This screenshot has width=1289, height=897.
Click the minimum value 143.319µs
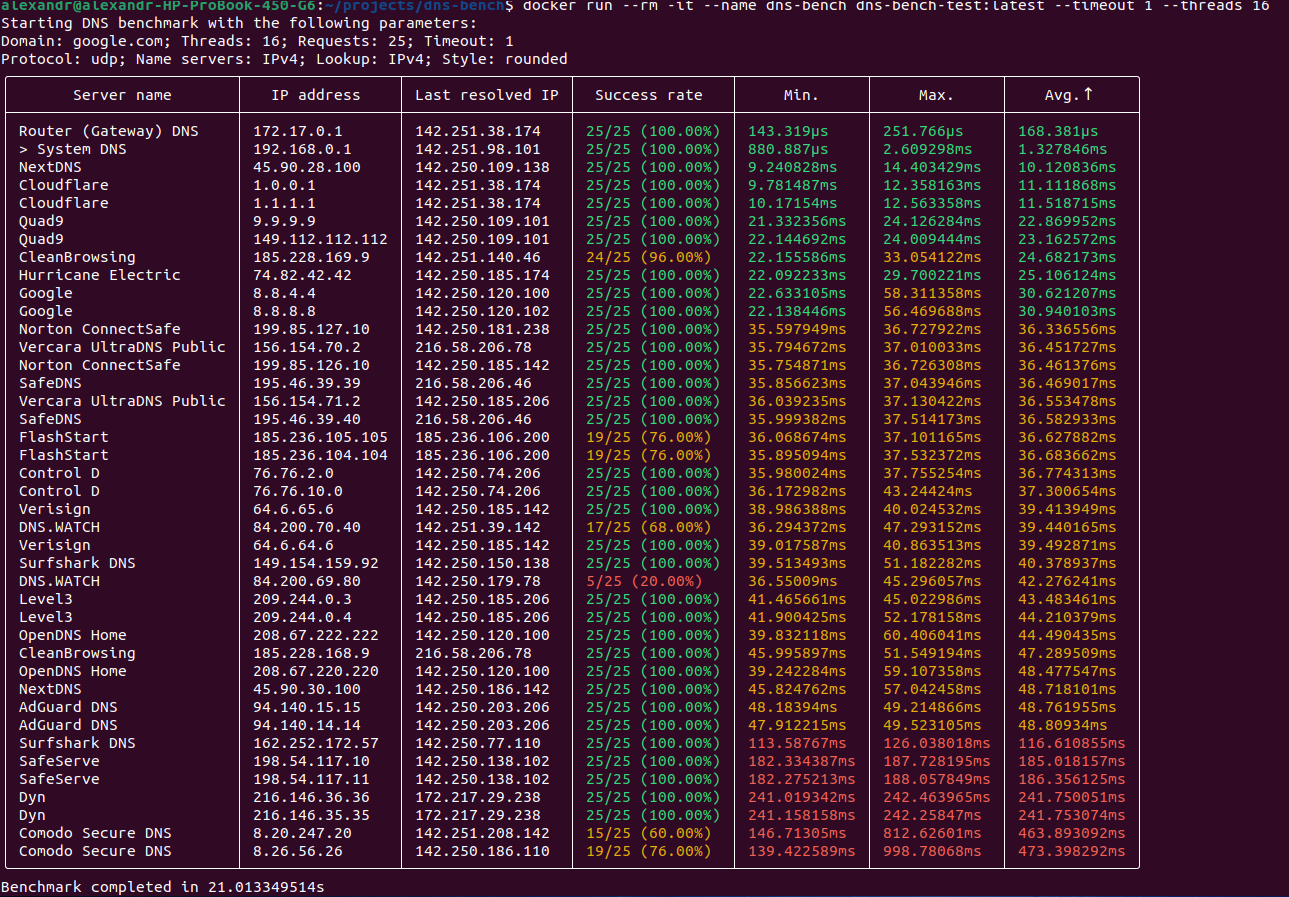click(x=788, y=131)
